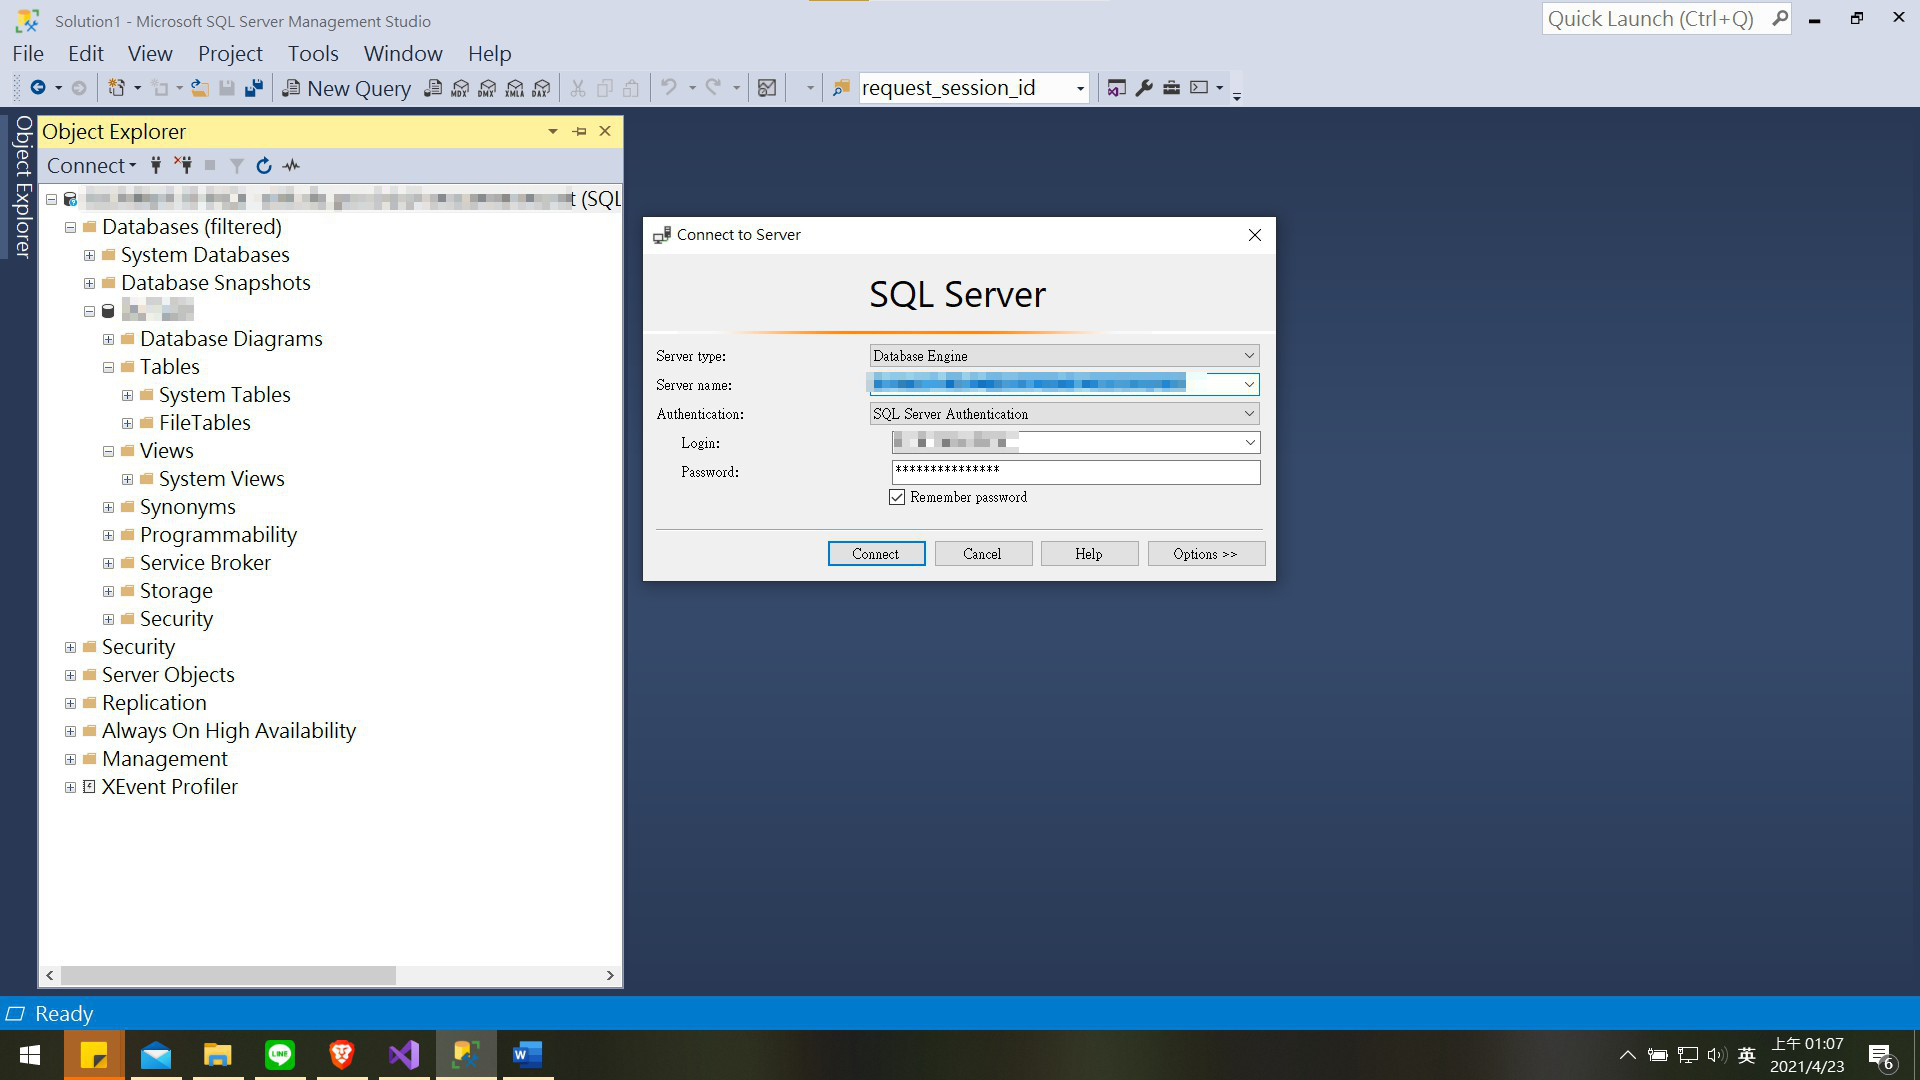
Task: Uncheck Remember password
Action: point(897,497)
